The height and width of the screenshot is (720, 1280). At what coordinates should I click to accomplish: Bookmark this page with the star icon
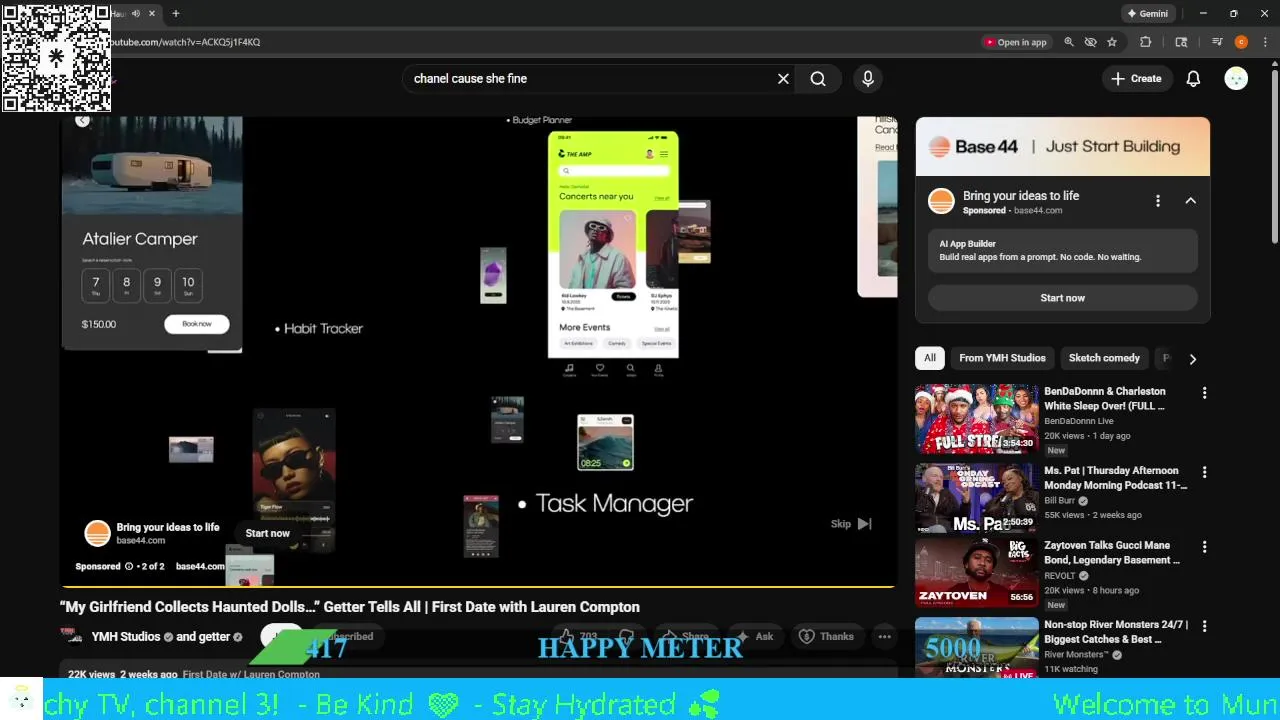coord(1112,42)
